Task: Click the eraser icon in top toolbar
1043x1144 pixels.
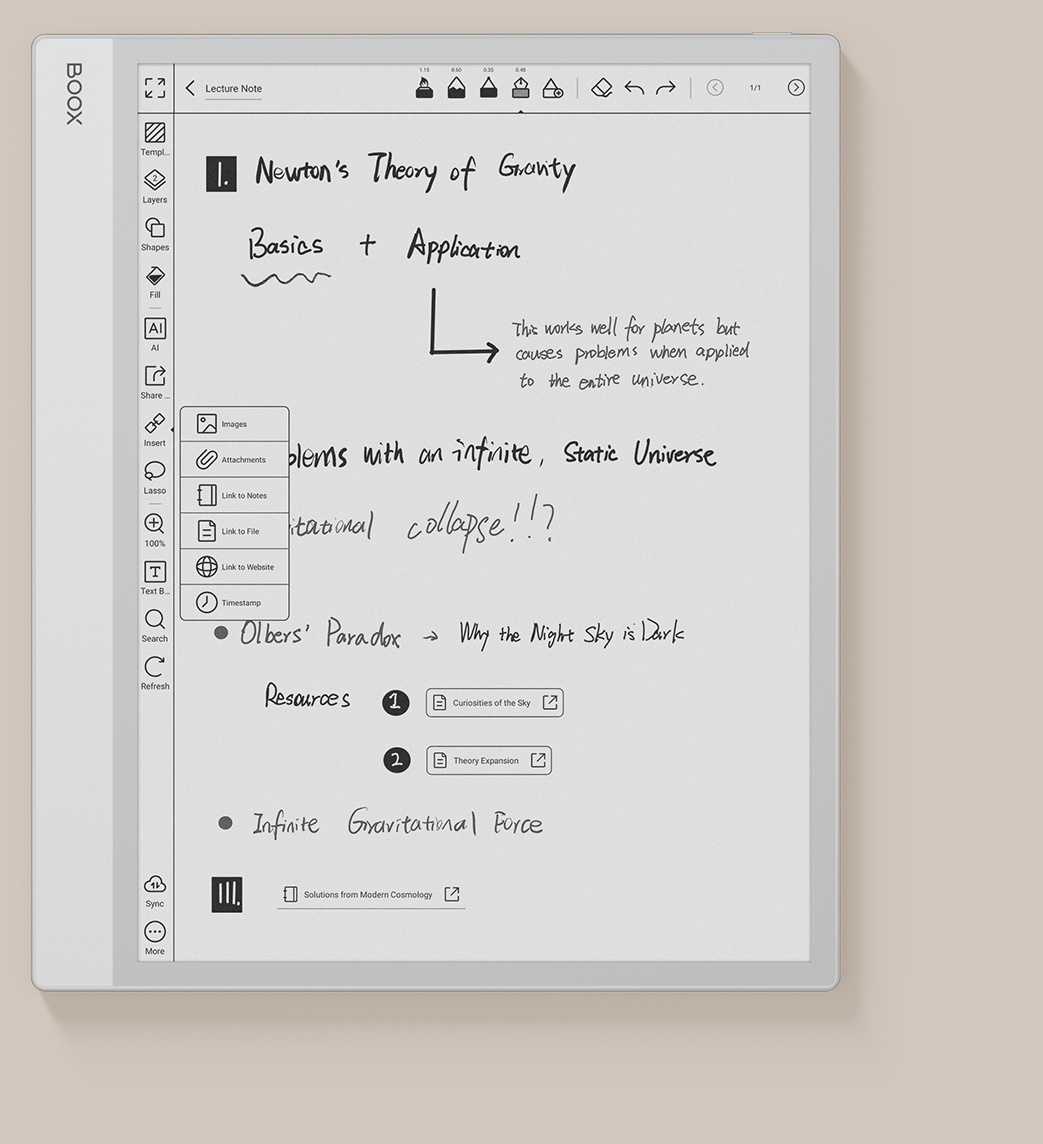Action: 601,88
